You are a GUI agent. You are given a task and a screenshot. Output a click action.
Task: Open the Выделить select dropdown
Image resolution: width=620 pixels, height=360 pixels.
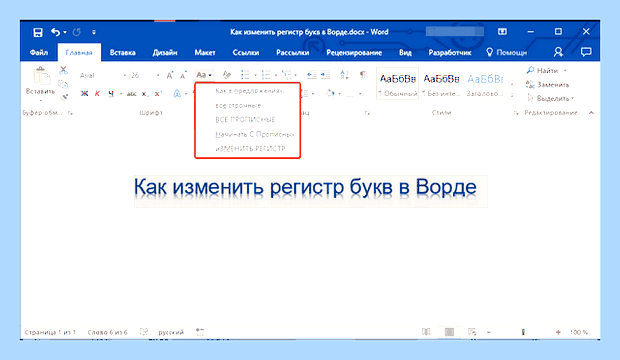coord(550,99)
